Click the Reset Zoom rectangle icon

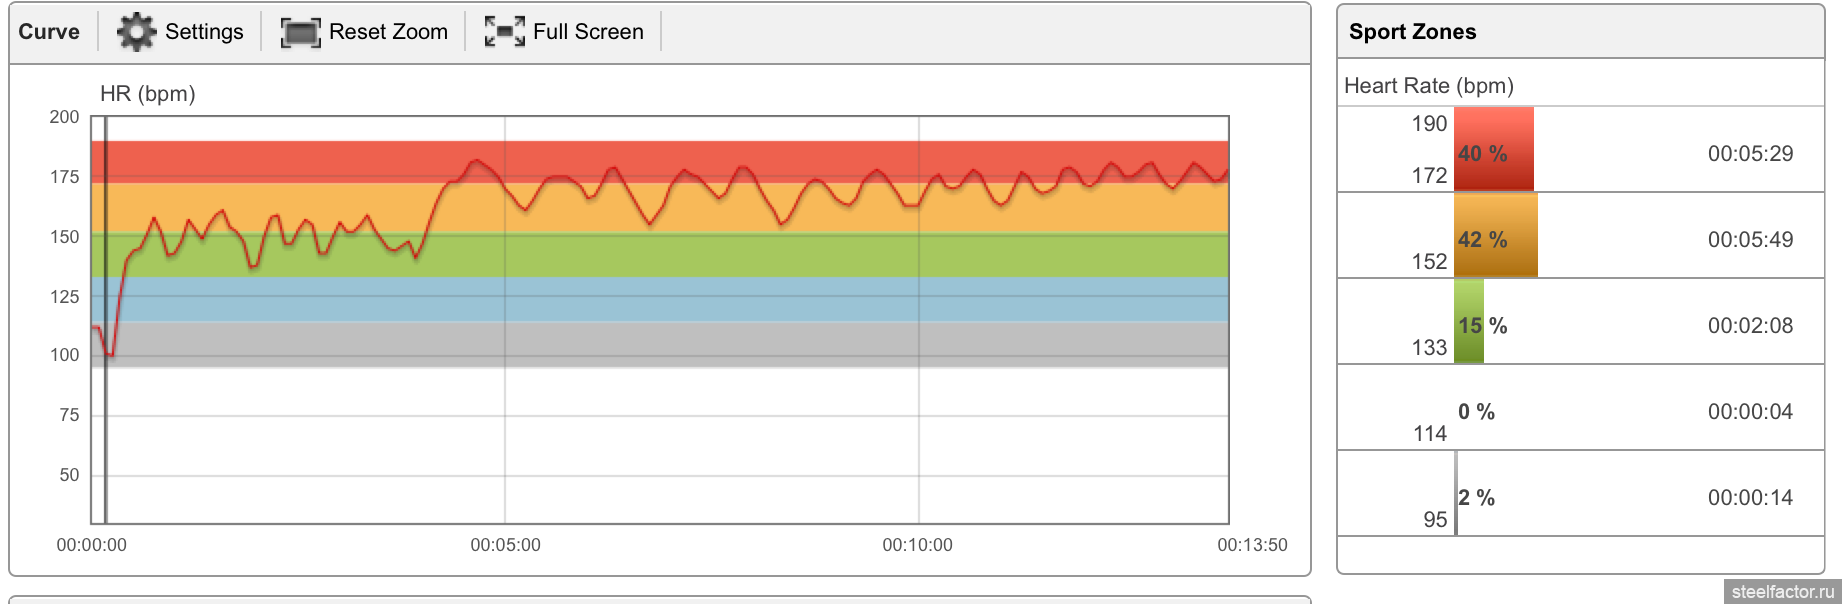point(300,32)
